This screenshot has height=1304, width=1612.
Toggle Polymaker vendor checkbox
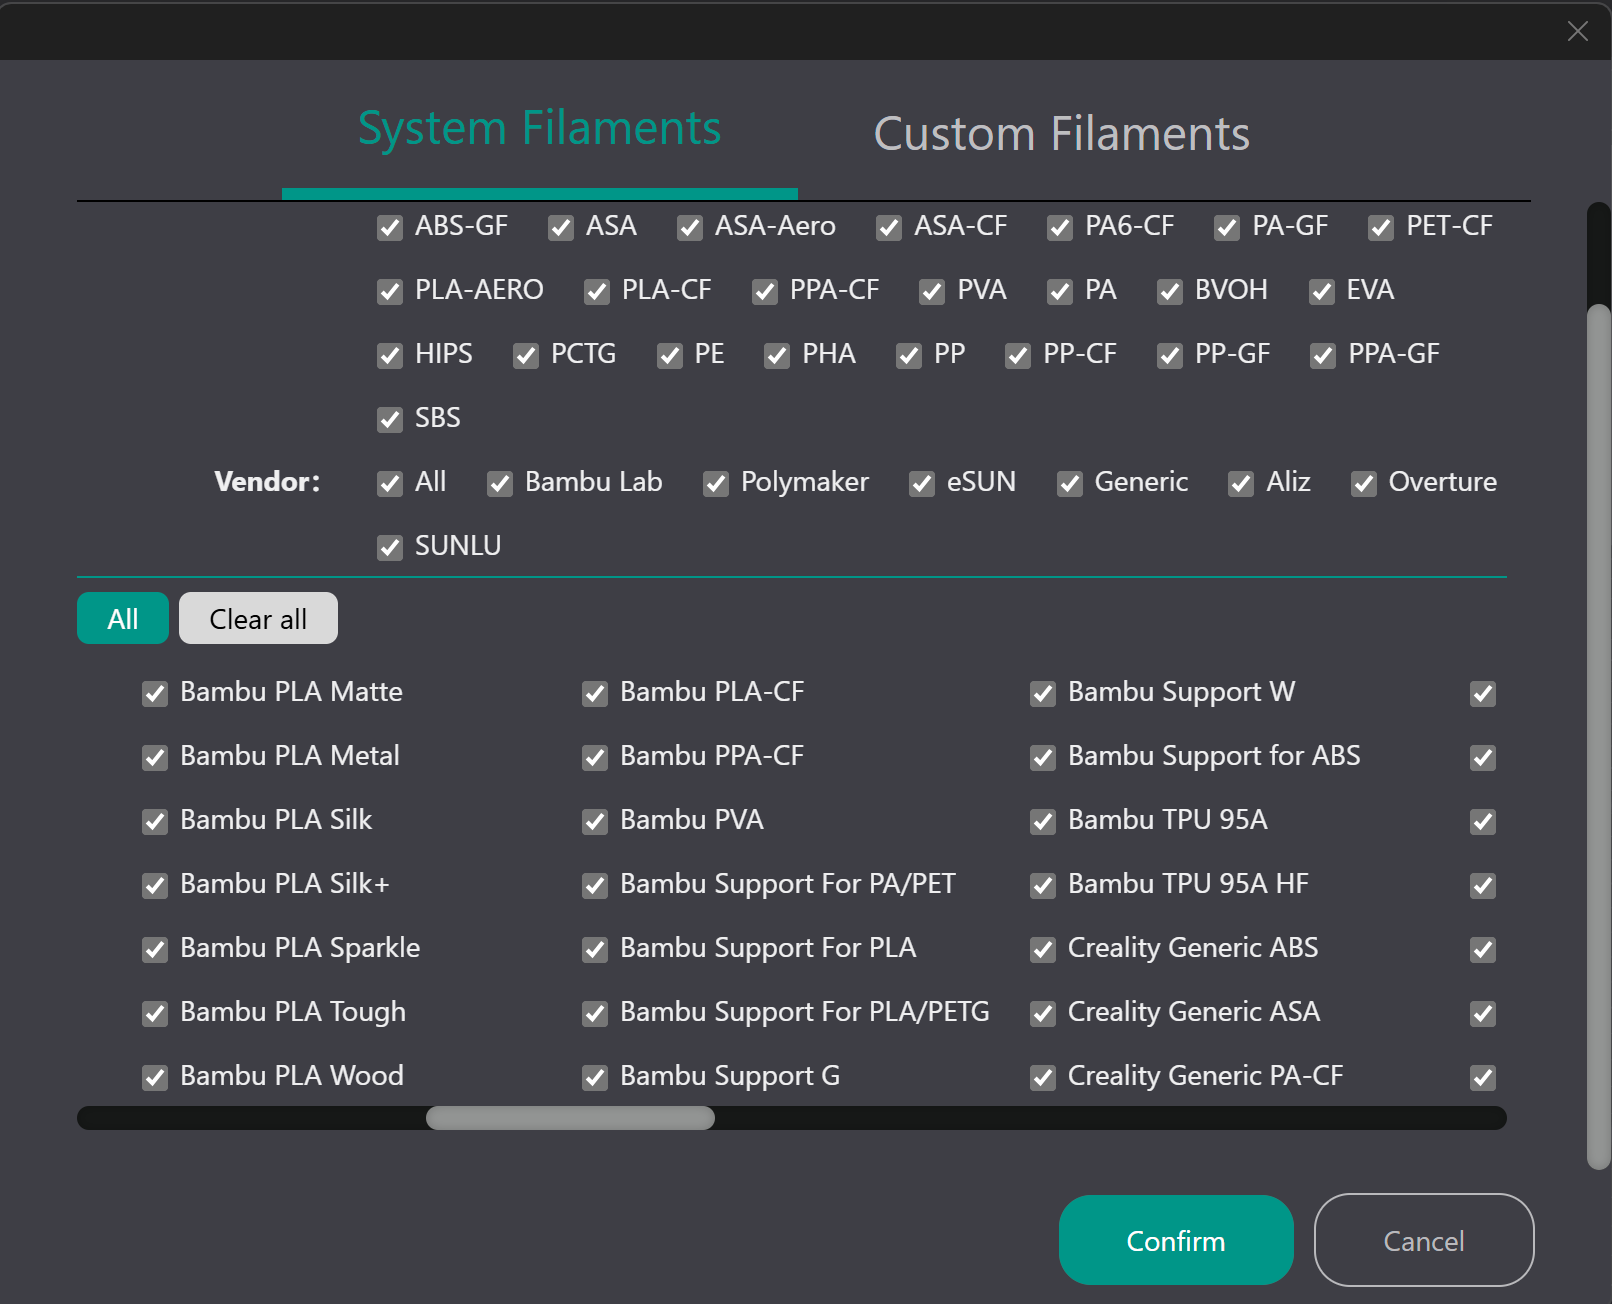(716, 484)
